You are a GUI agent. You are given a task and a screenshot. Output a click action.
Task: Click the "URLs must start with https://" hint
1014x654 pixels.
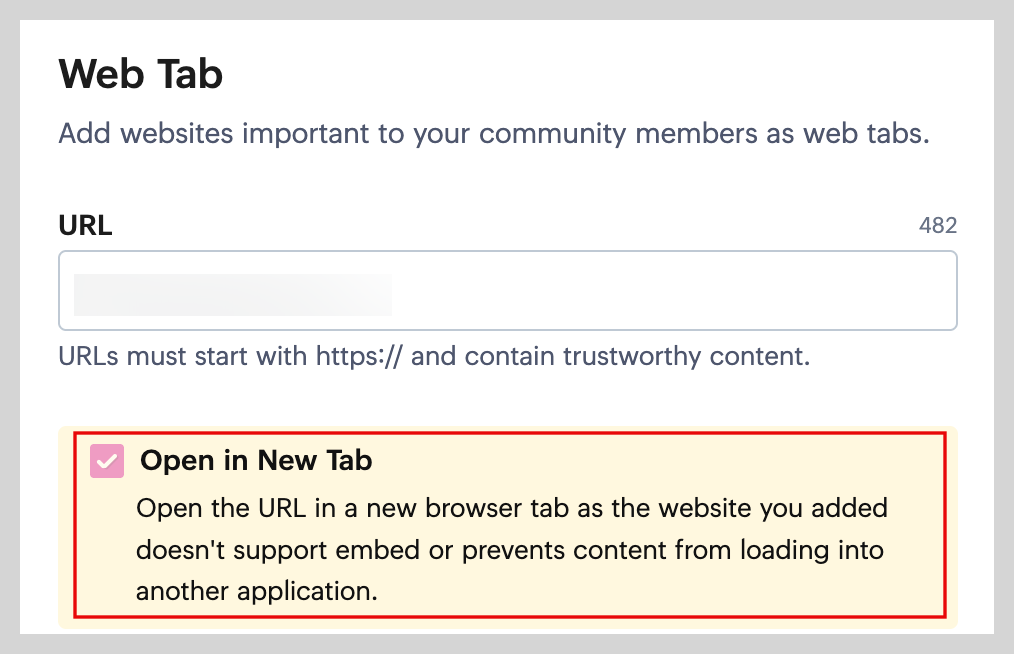[x=230, y=357]
